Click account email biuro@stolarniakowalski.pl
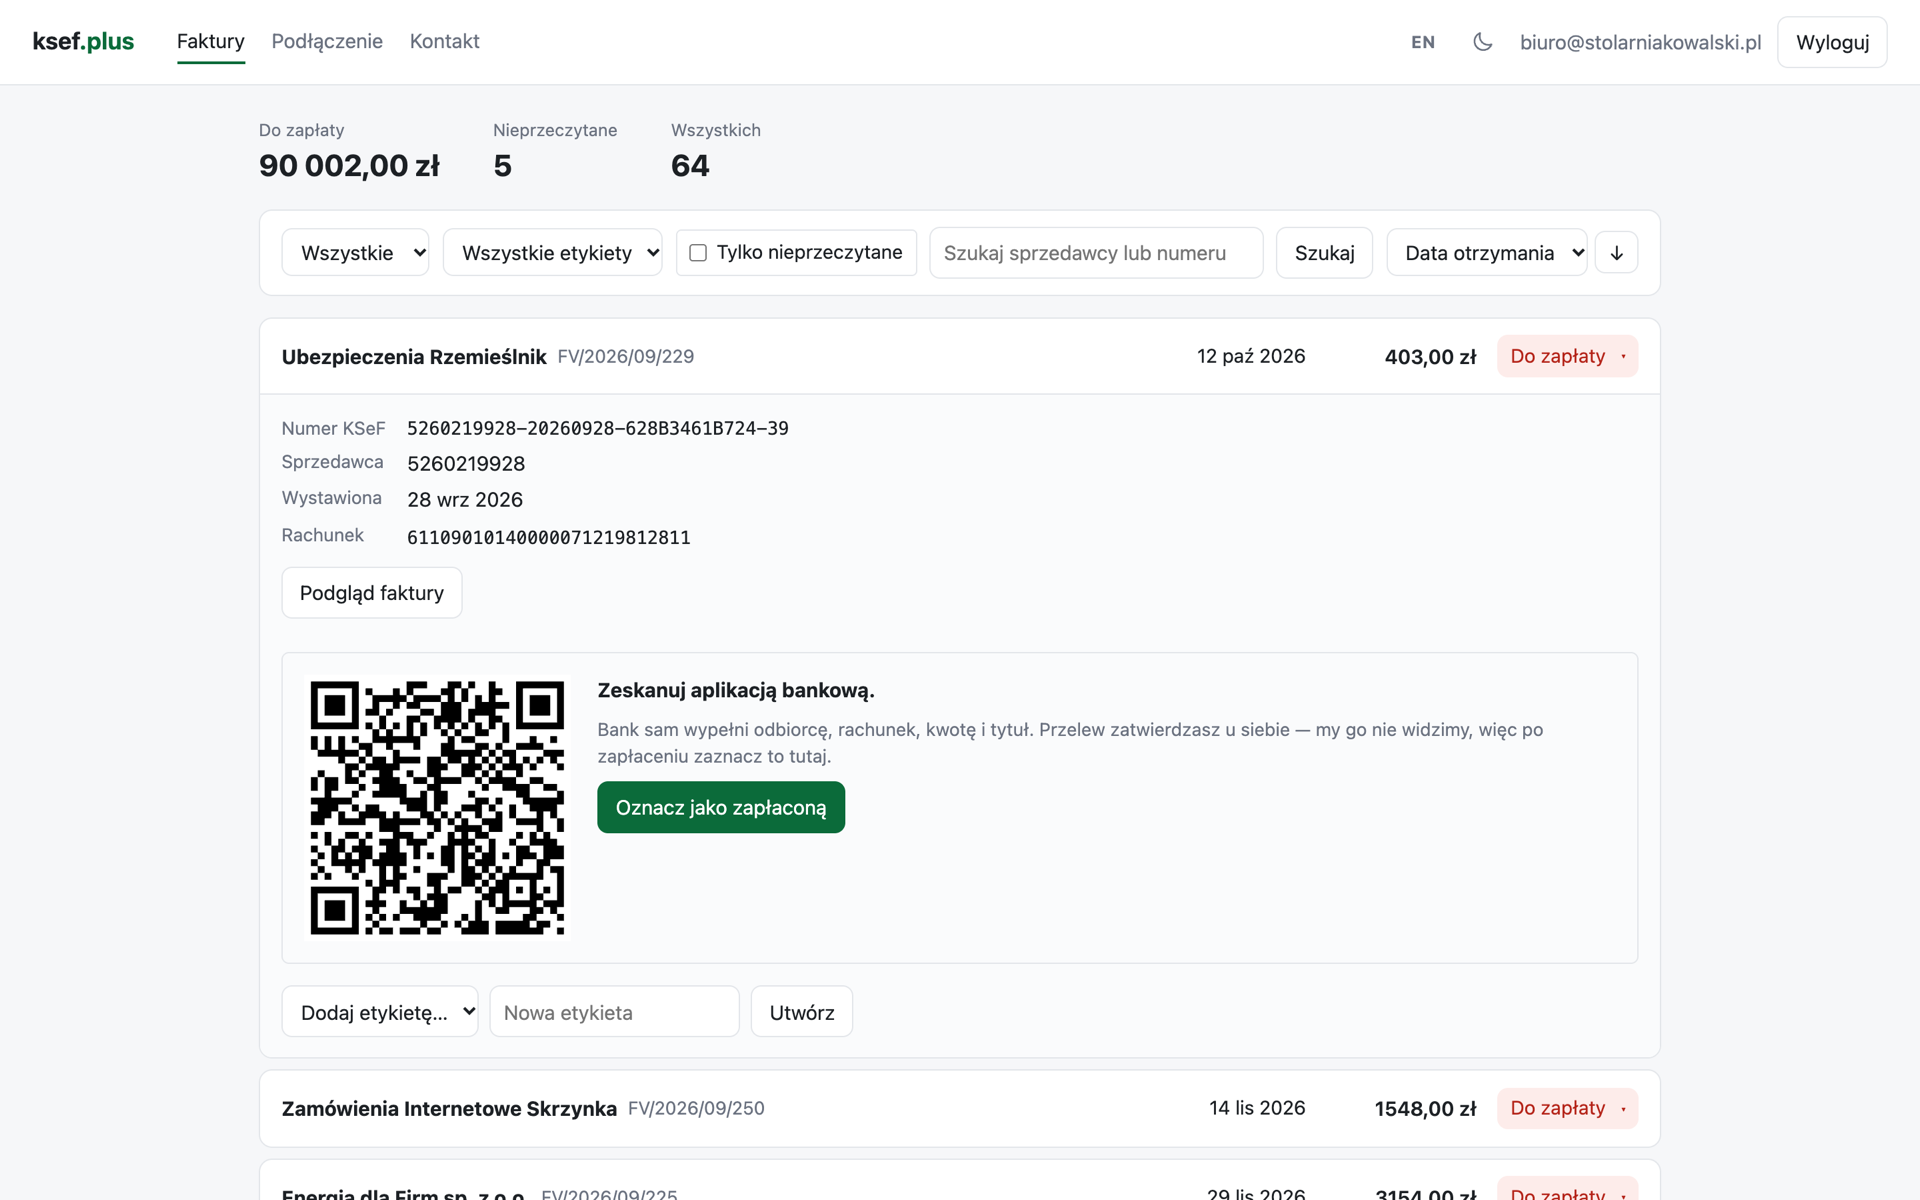 click(x=1640, y=42)
